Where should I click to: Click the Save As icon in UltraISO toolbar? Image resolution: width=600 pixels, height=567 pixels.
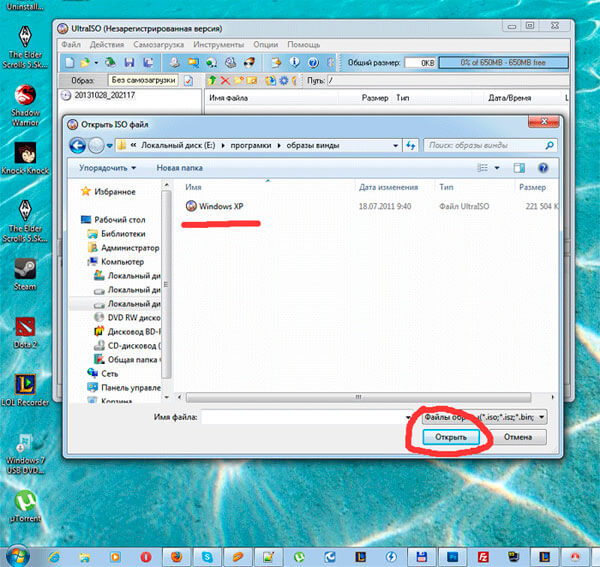[x=148, y=62]
